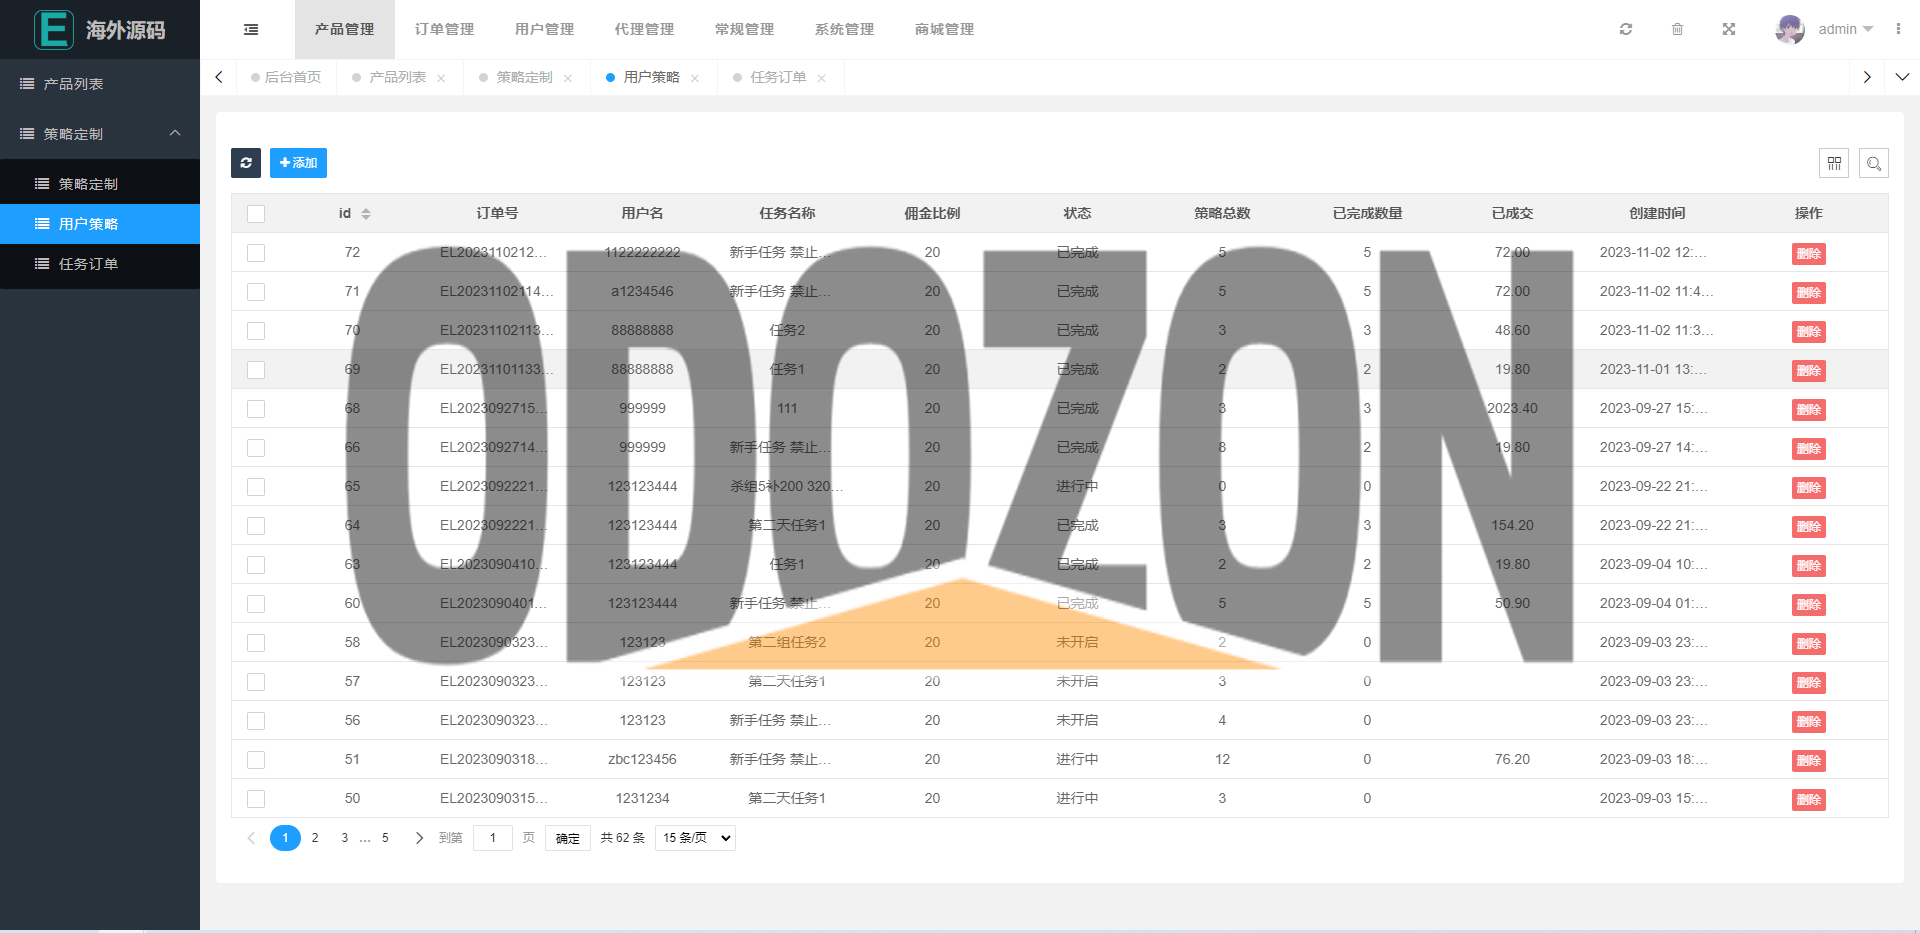Open 产品列表 in the sidebar
This screenshot has width=1920, height=933.
pos(100,84)
